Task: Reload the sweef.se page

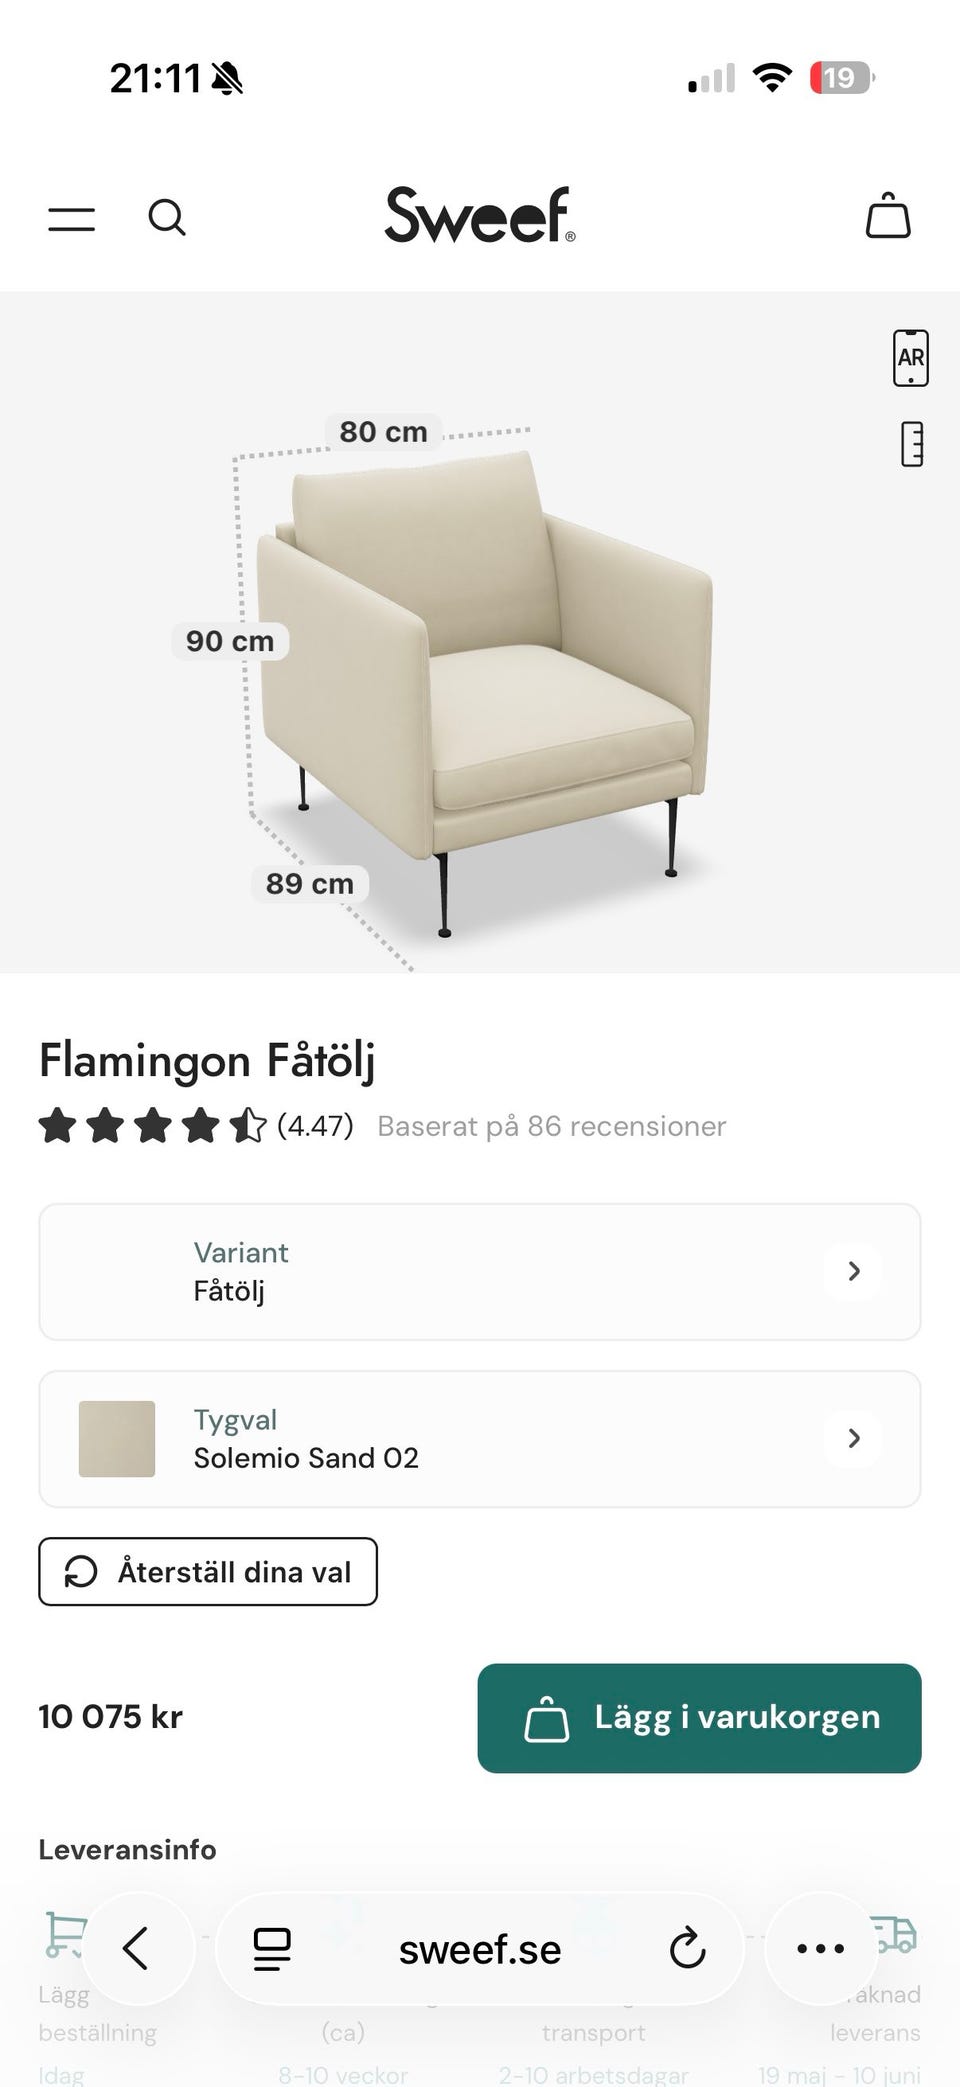Action: [x=687, y=1949]
